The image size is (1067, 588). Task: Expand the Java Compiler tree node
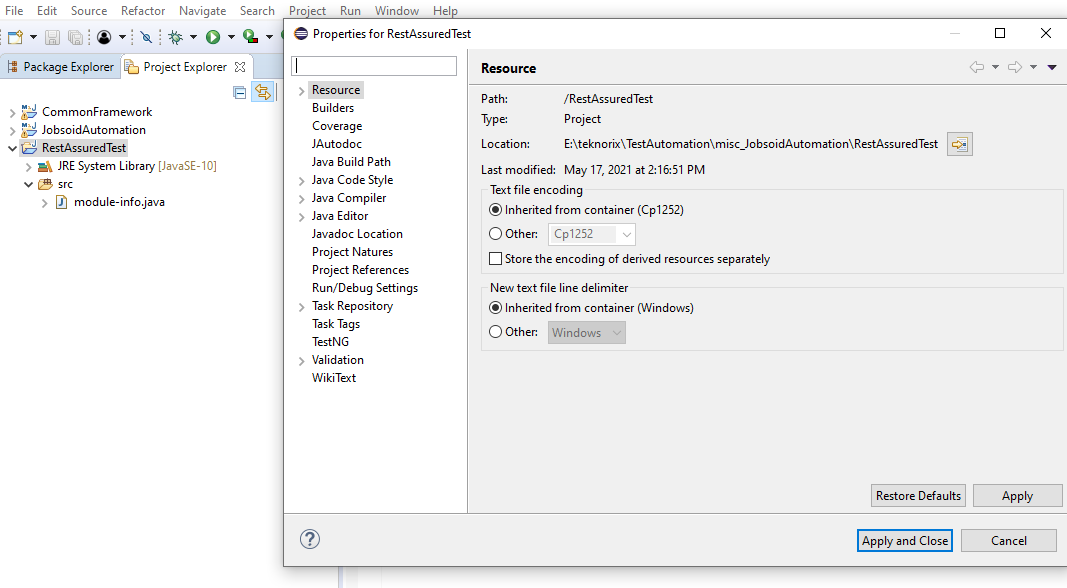301,199
